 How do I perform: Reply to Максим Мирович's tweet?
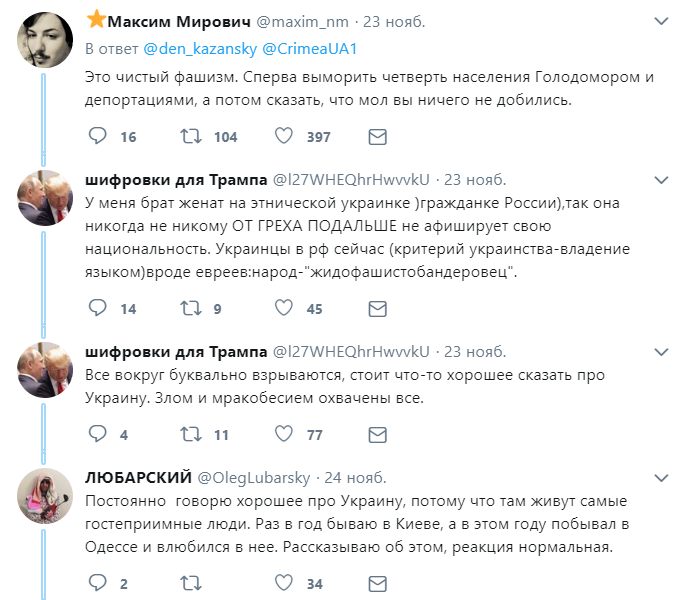[x=97, y=136]
